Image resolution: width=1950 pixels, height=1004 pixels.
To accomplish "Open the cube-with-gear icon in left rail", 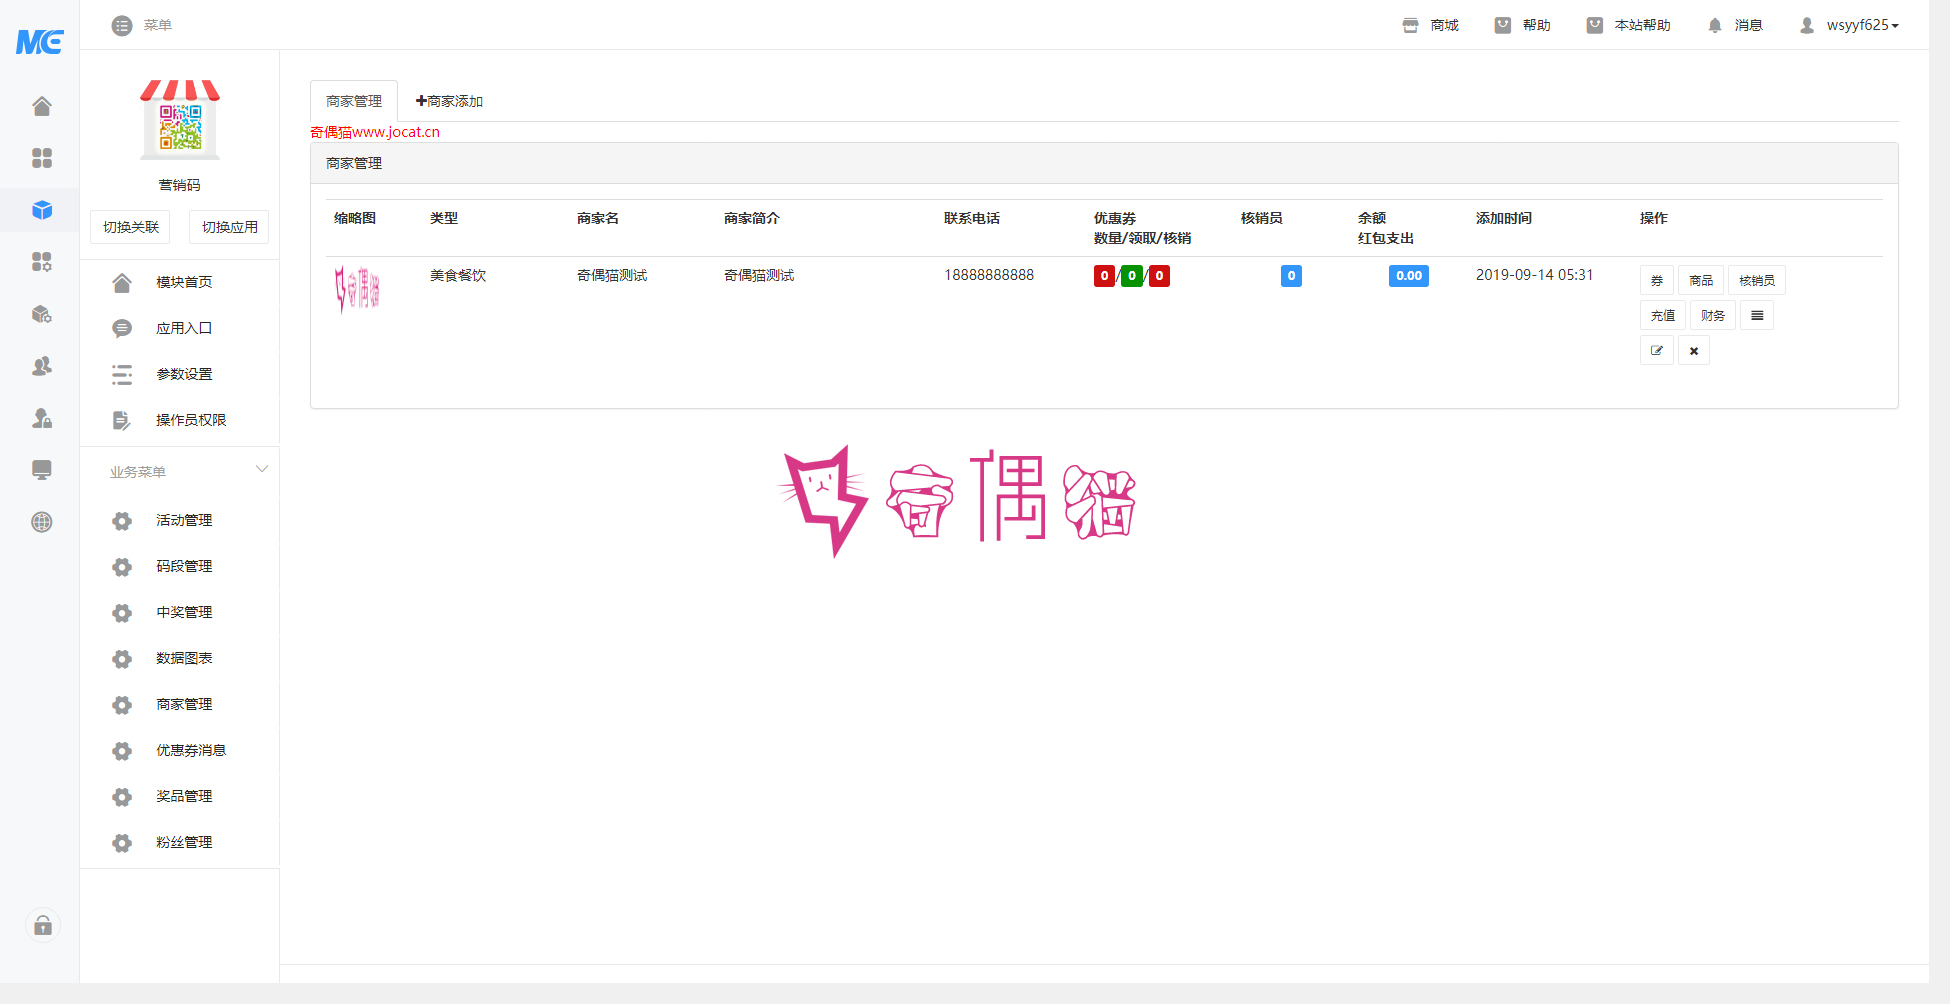I will (41, 314).
